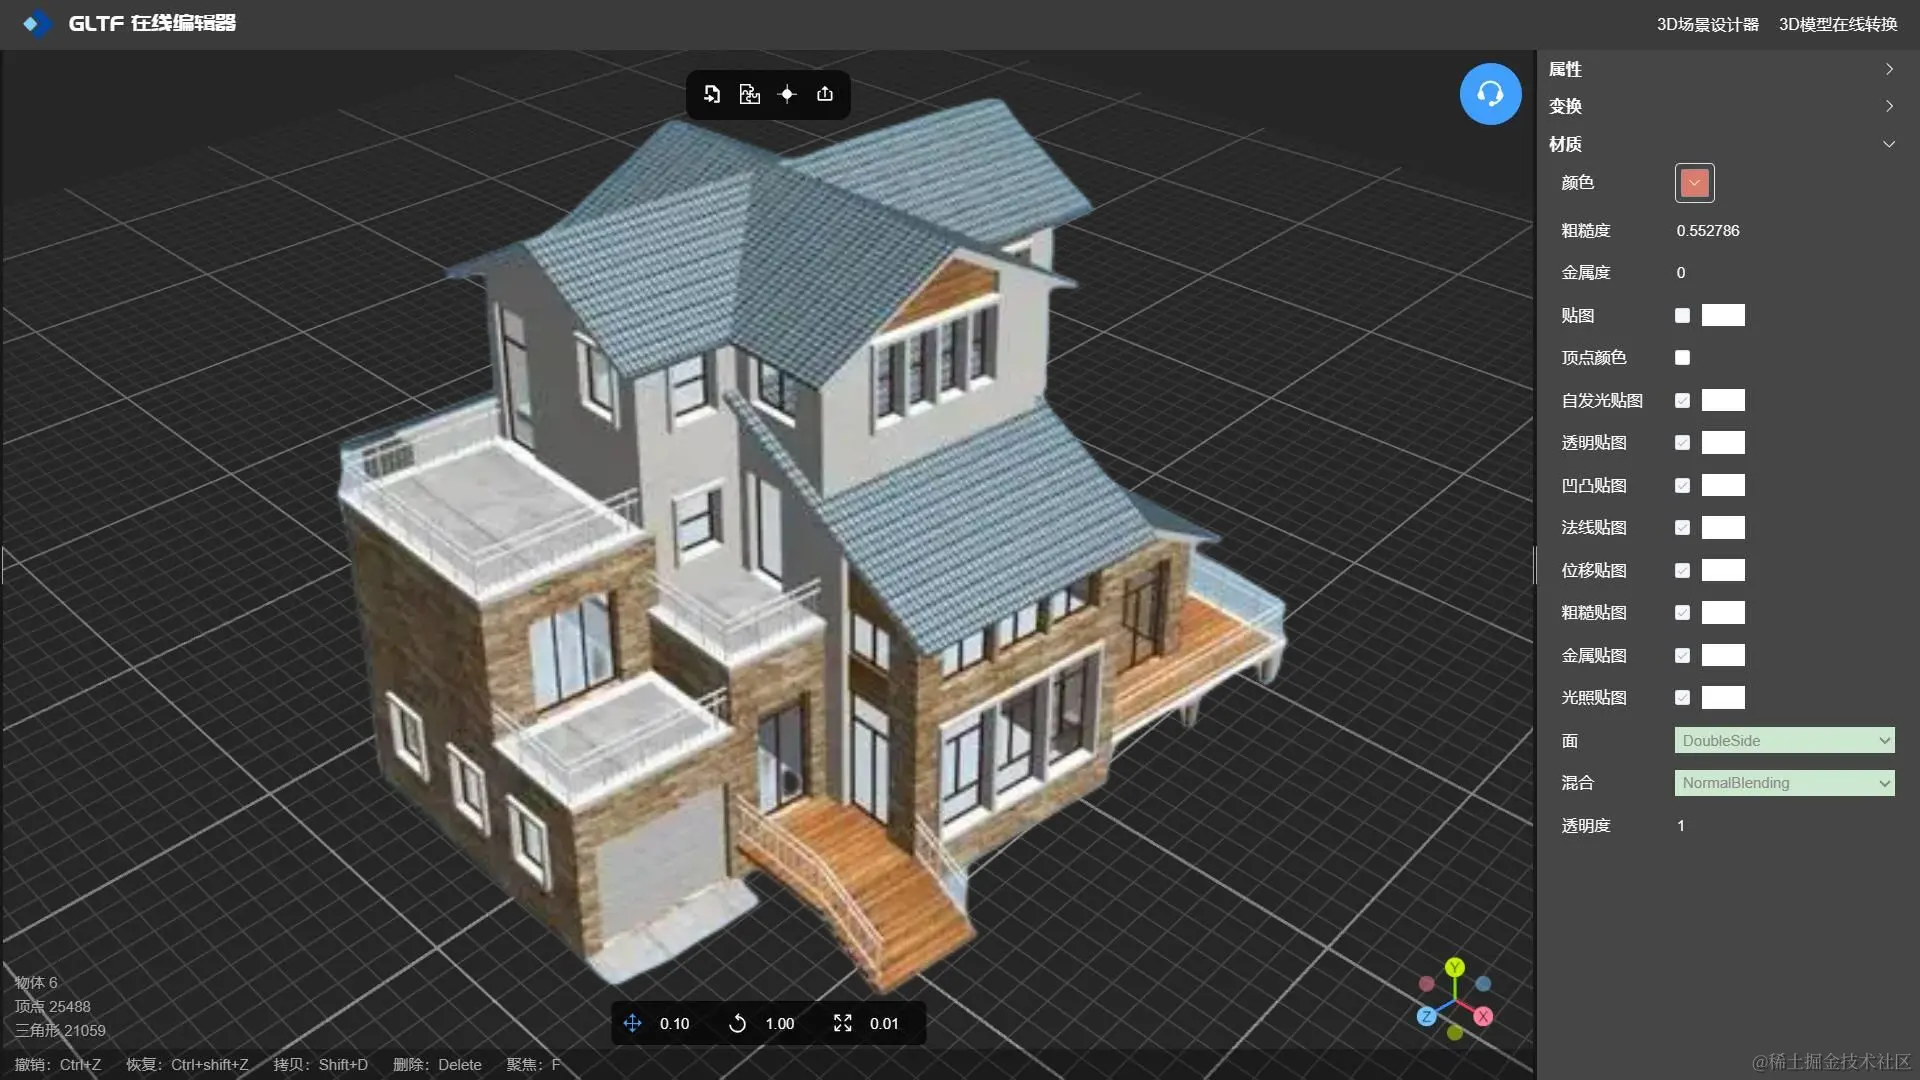Screen dimensions: 1920x1080
Task: Open the NormalBlending blend mode dropdown
Action: 1784,783
